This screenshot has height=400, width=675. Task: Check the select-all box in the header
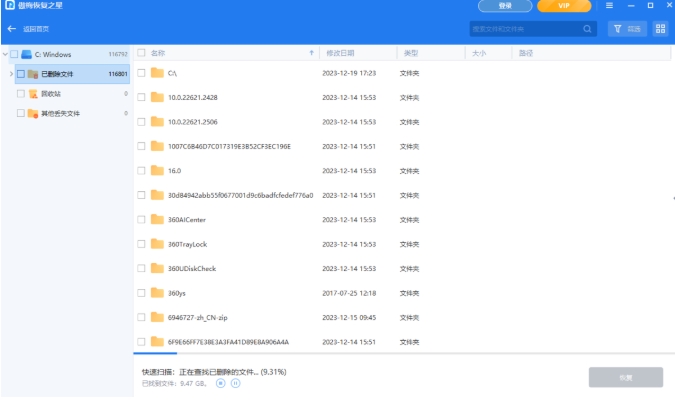pos(141,52)
